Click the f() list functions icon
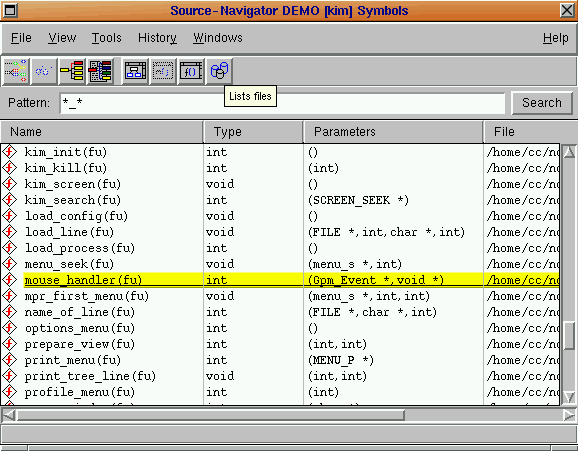 click(x=191, y=71)
